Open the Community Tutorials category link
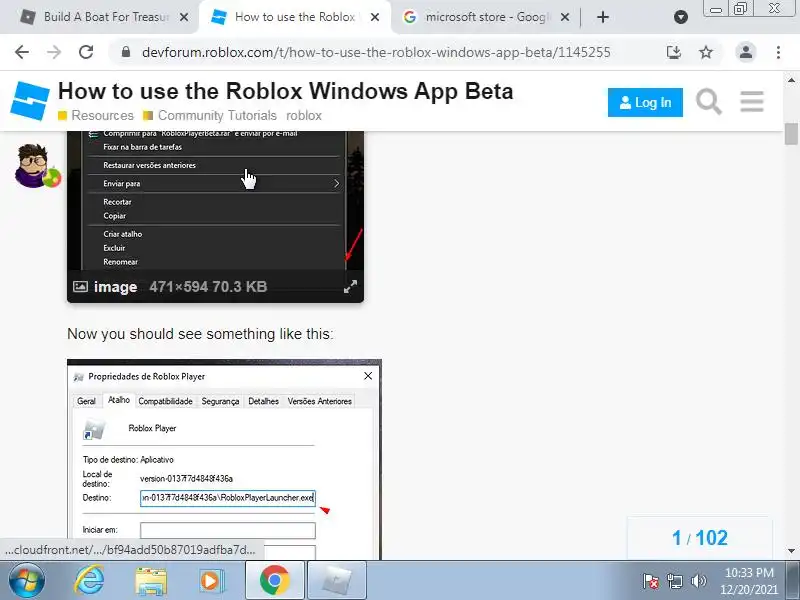The width and height of the screenshot is (800, 600). (x=210, y=116)
